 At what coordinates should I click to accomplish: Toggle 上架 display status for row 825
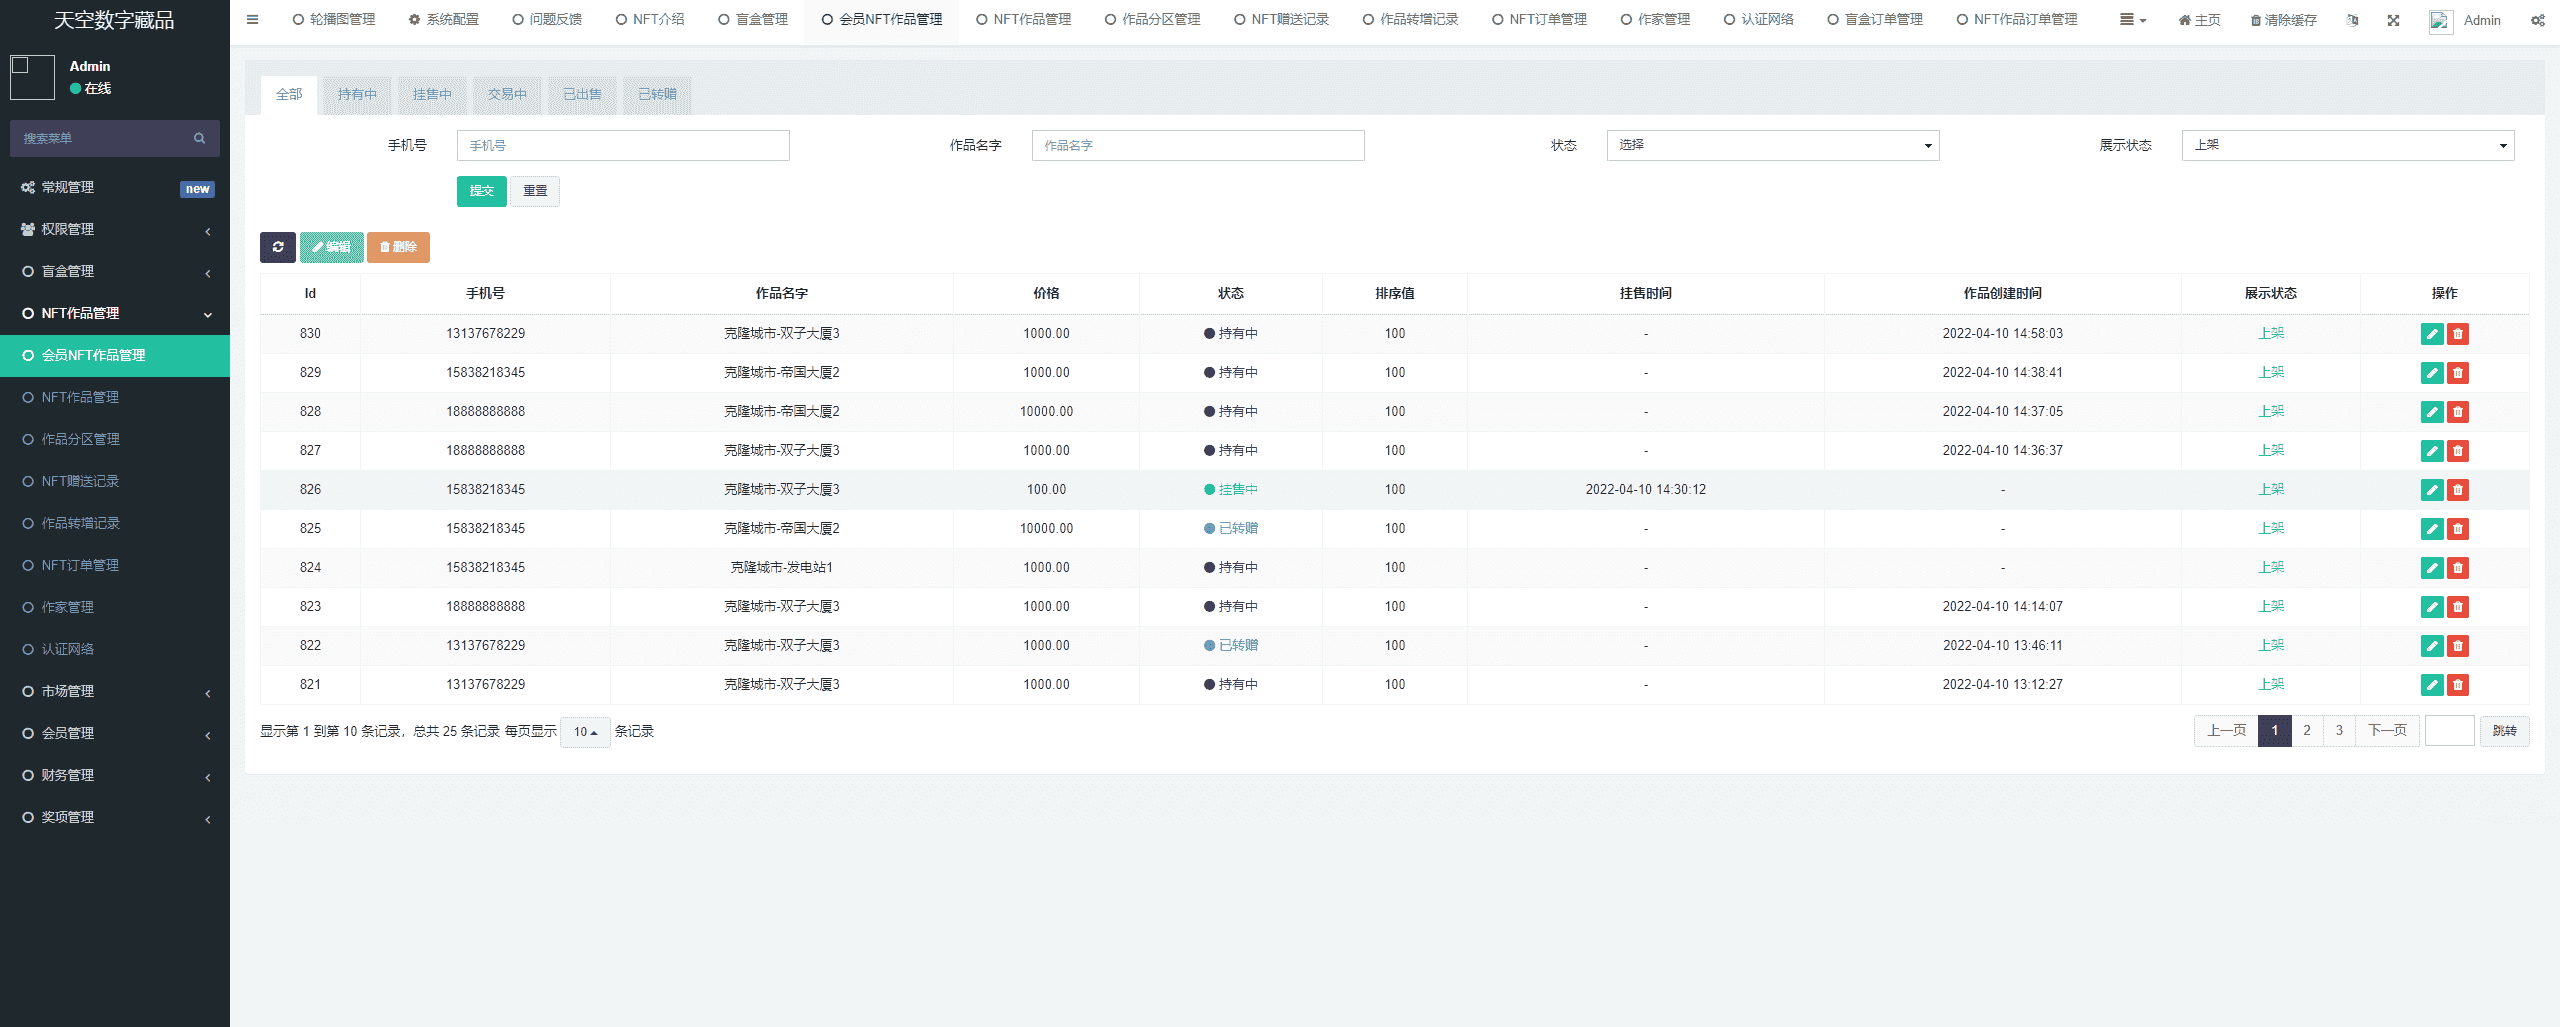tap(2270, 528)
